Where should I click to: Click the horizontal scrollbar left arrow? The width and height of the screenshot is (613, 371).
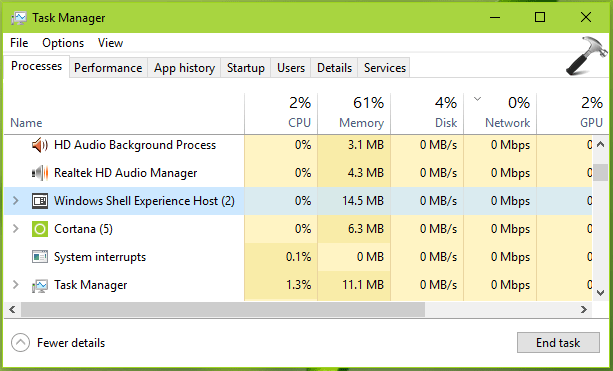click(x=12, y=310)
